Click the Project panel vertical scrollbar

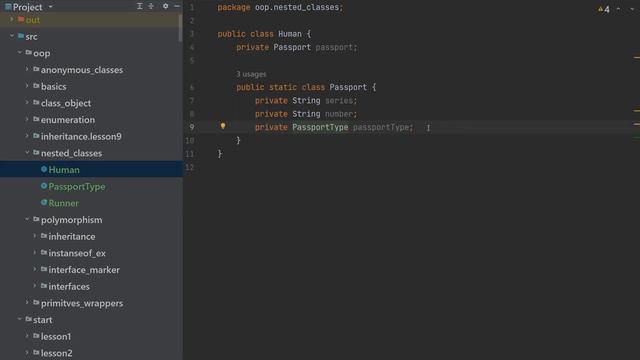click(180, 28)
